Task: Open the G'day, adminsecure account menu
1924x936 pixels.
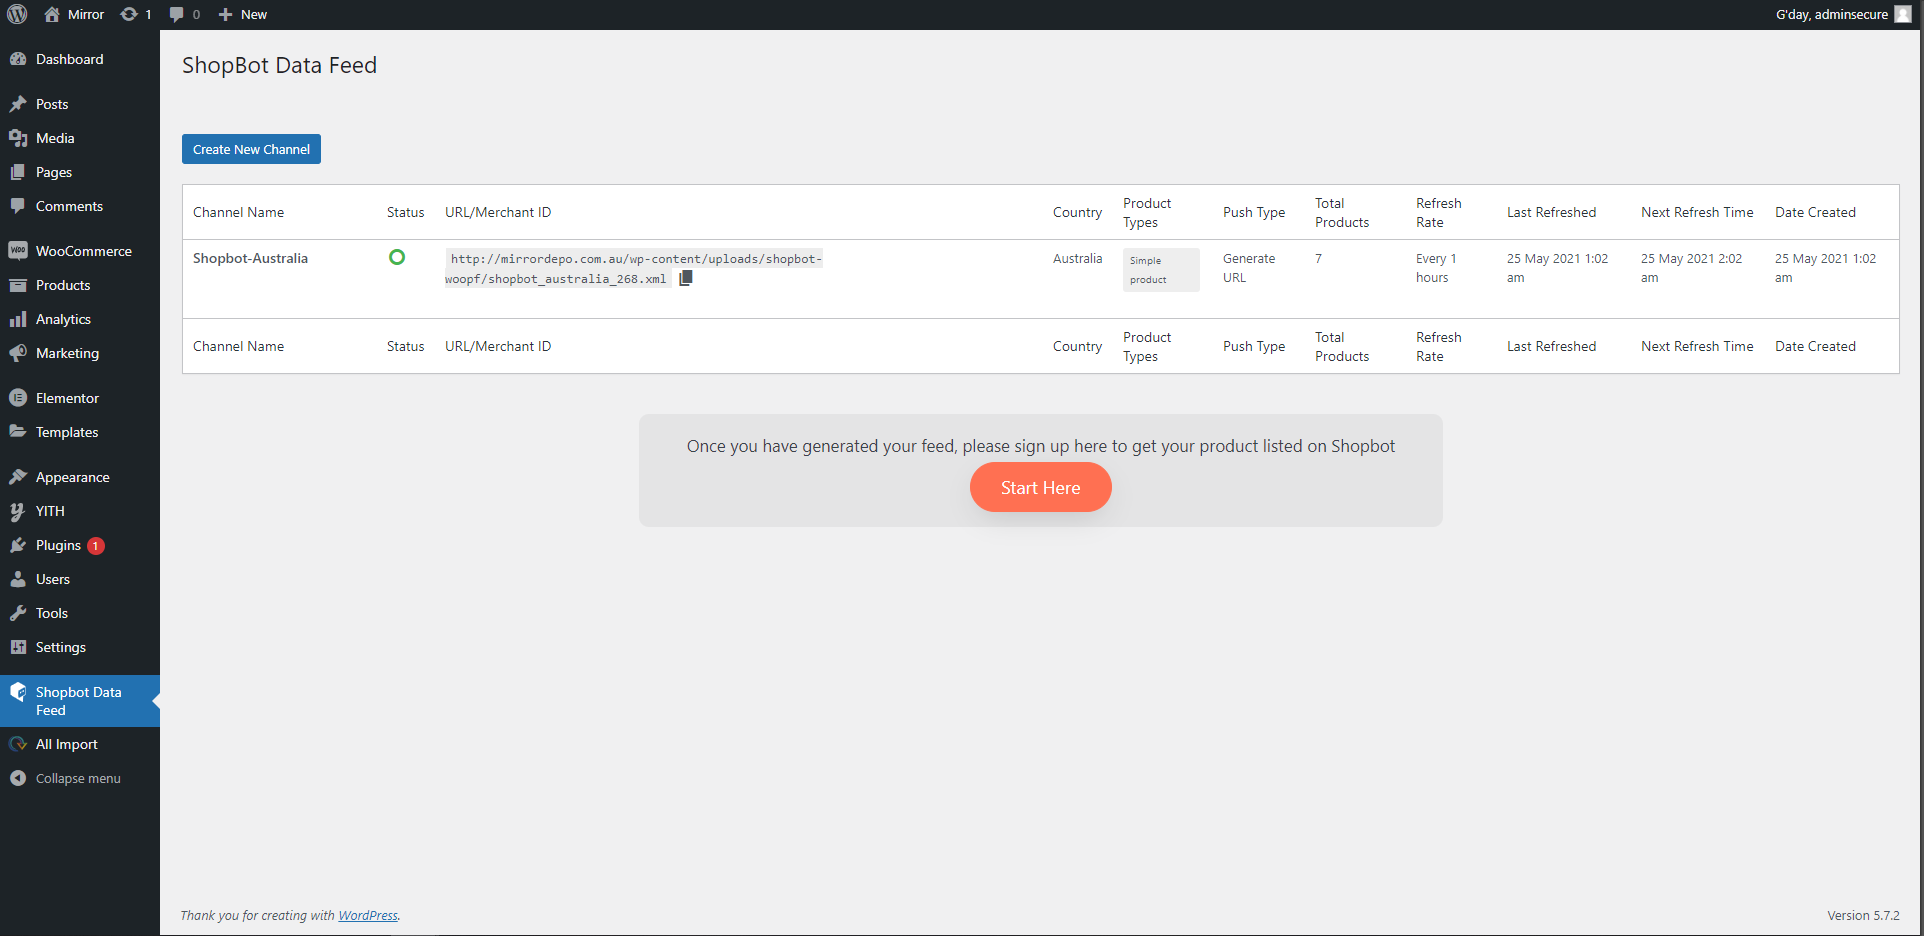Action: [1843, 14]
